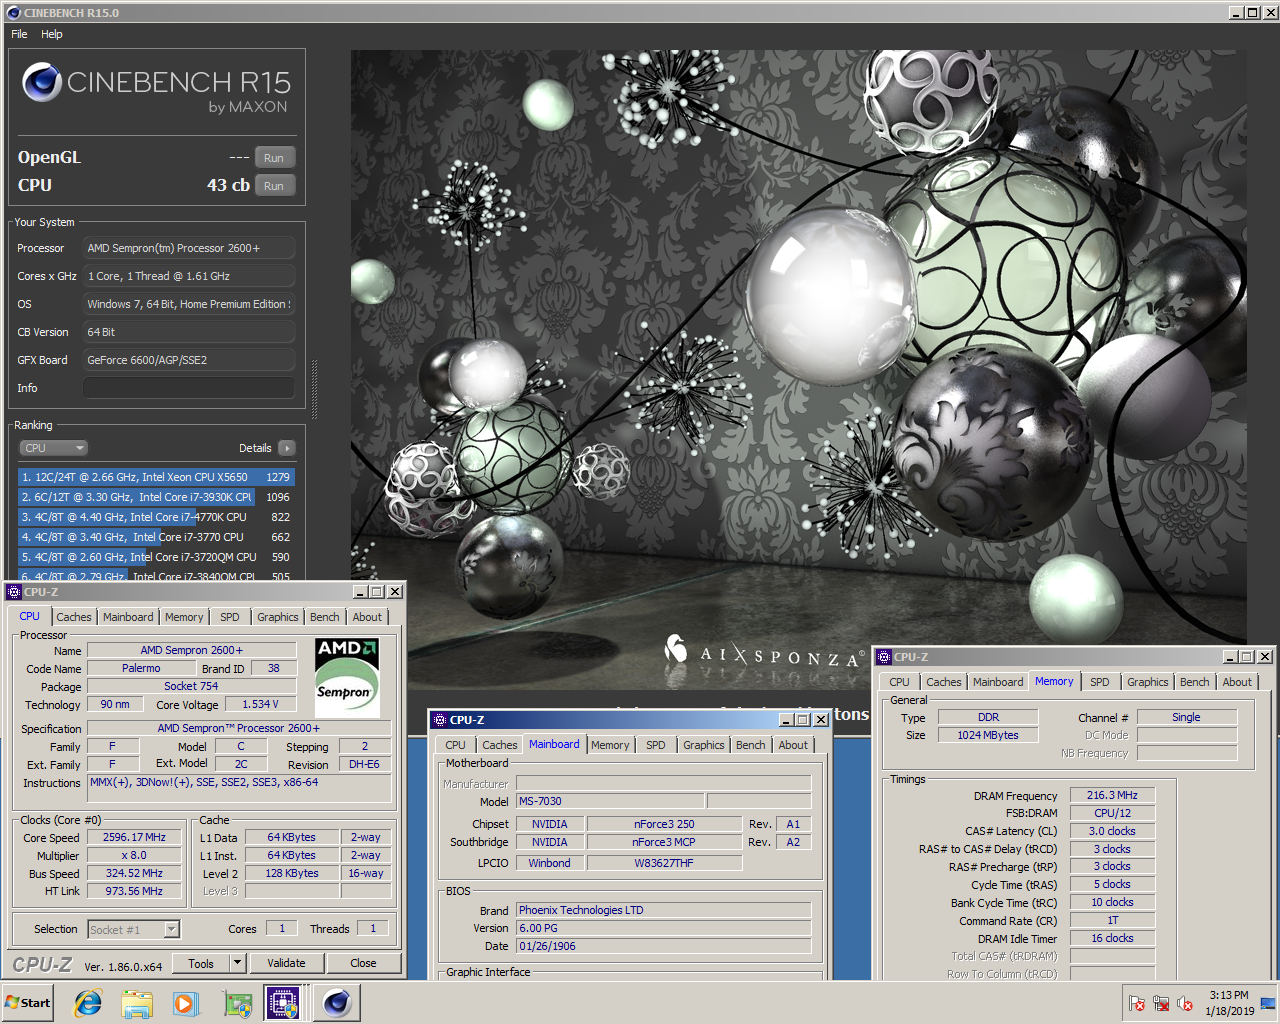Image resolution: width=1280 pixels, height=1024 pixels.
Task: Click the volume muted tray icon
Action: [1185, 1003]
